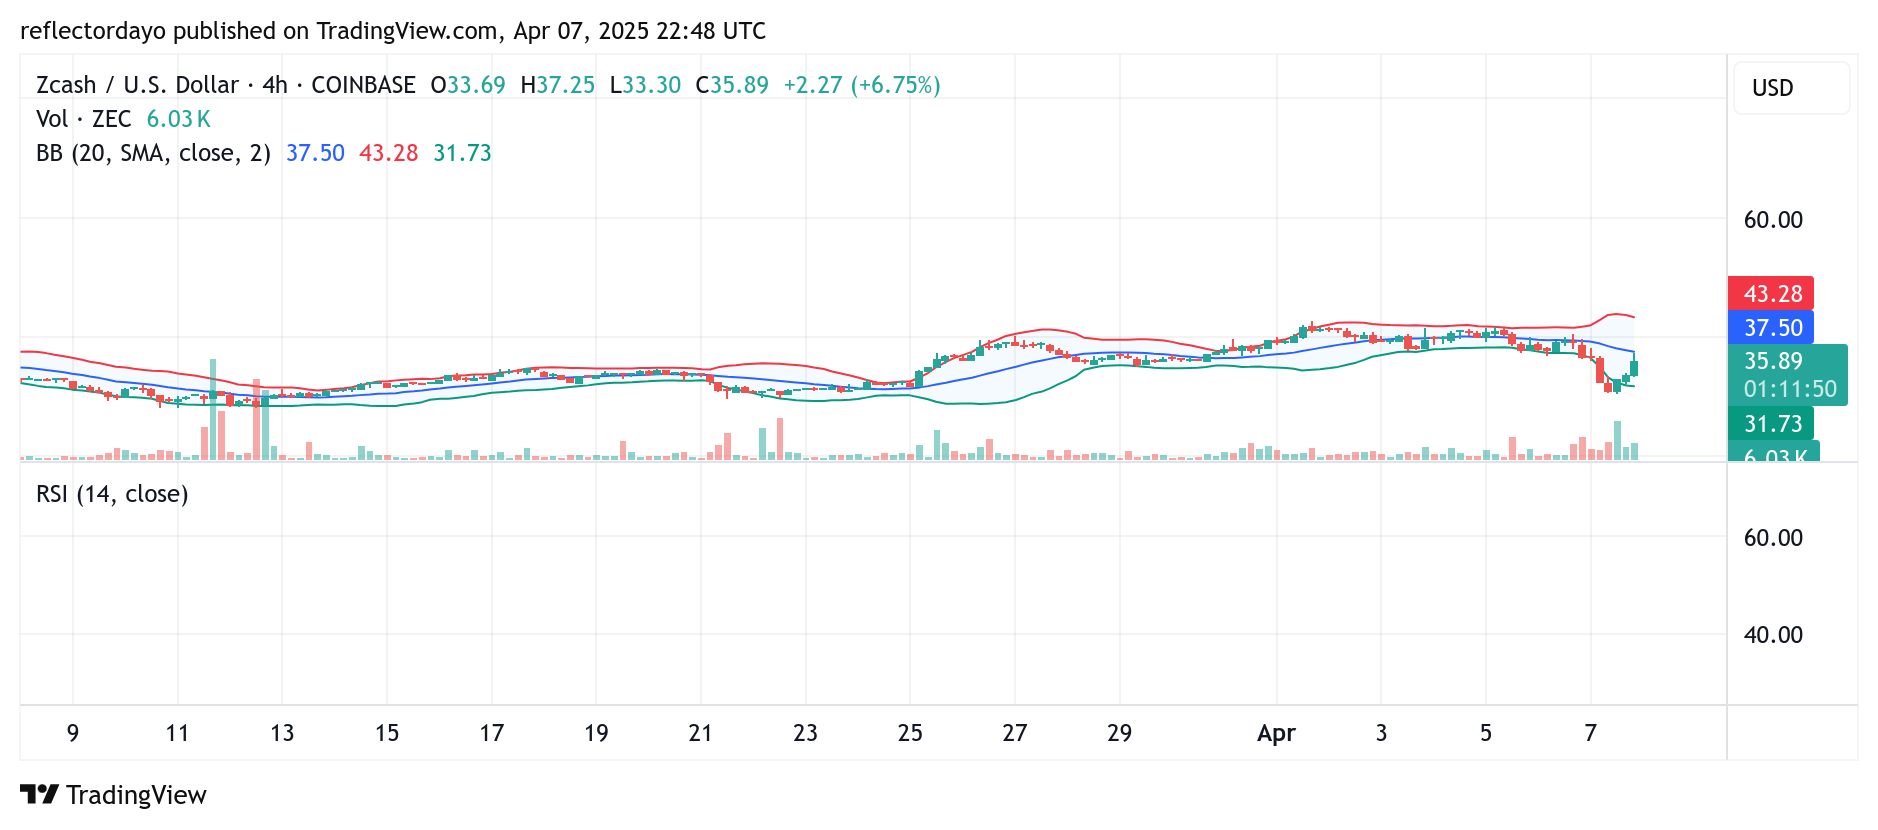Click date 13 on time axis
Viewport: 1878px width, 830px height.
tap(282, 733)
